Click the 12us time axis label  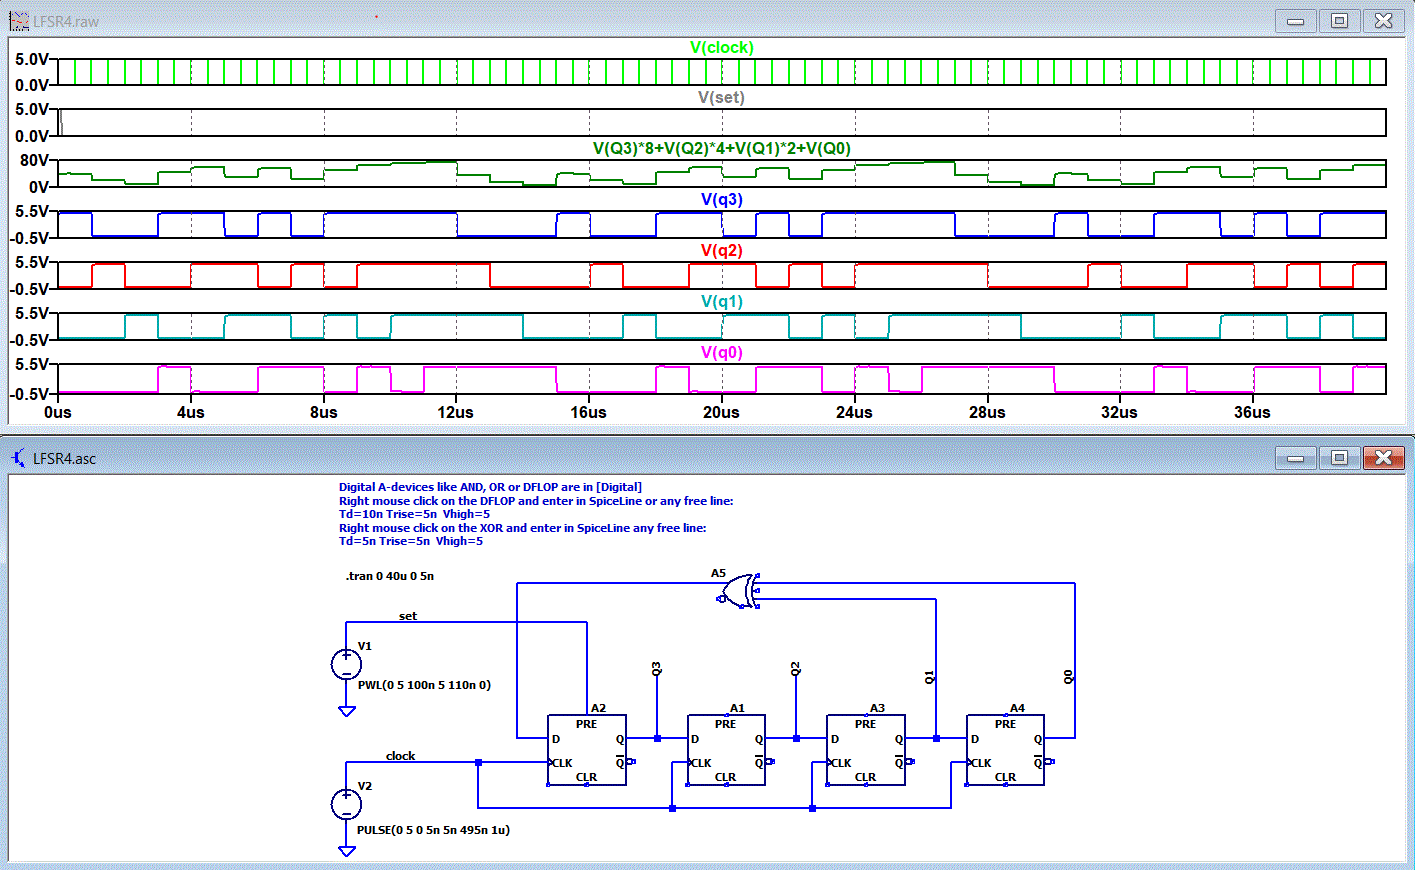pyautogui.click(x=455, y=412)
